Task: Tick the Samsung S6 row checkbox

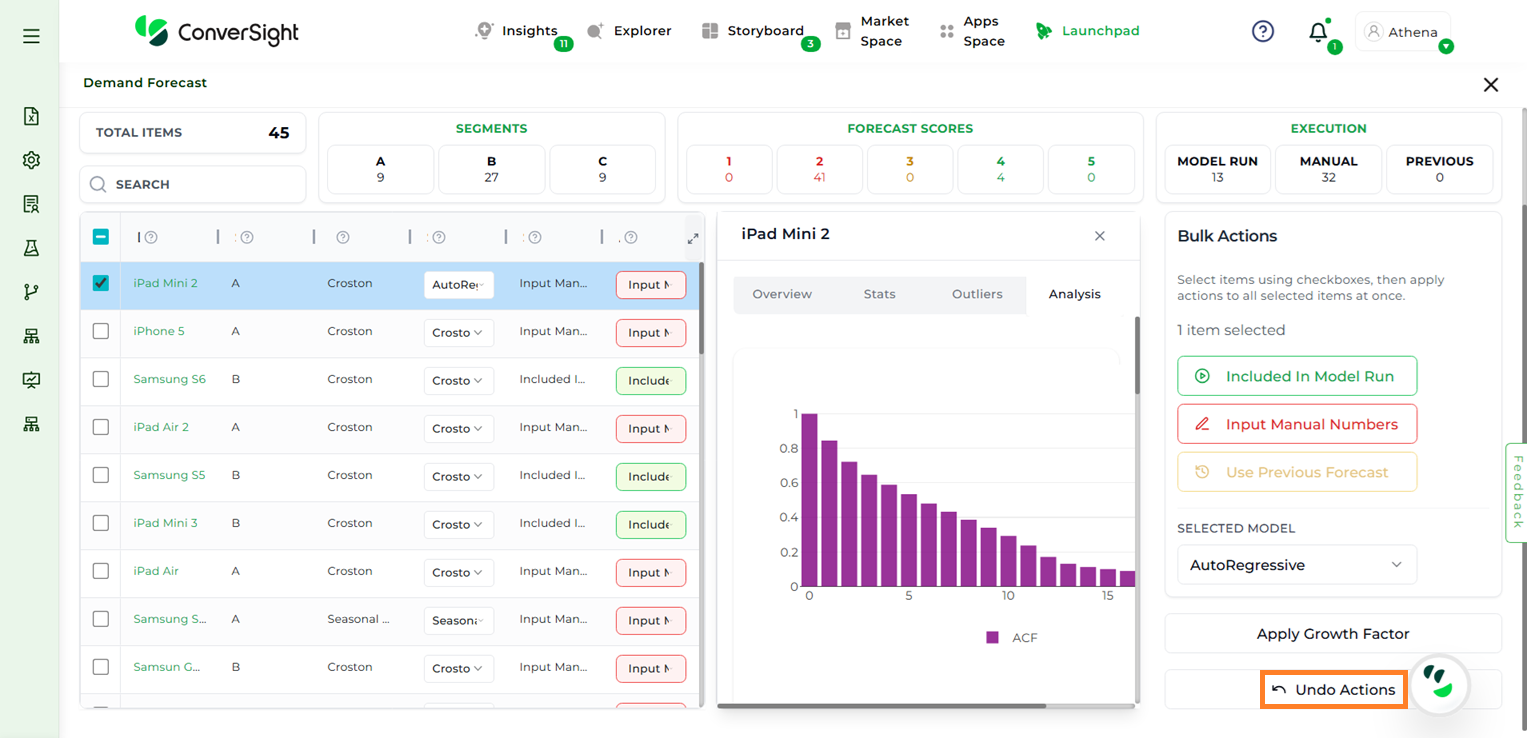Action: [101, 379]
